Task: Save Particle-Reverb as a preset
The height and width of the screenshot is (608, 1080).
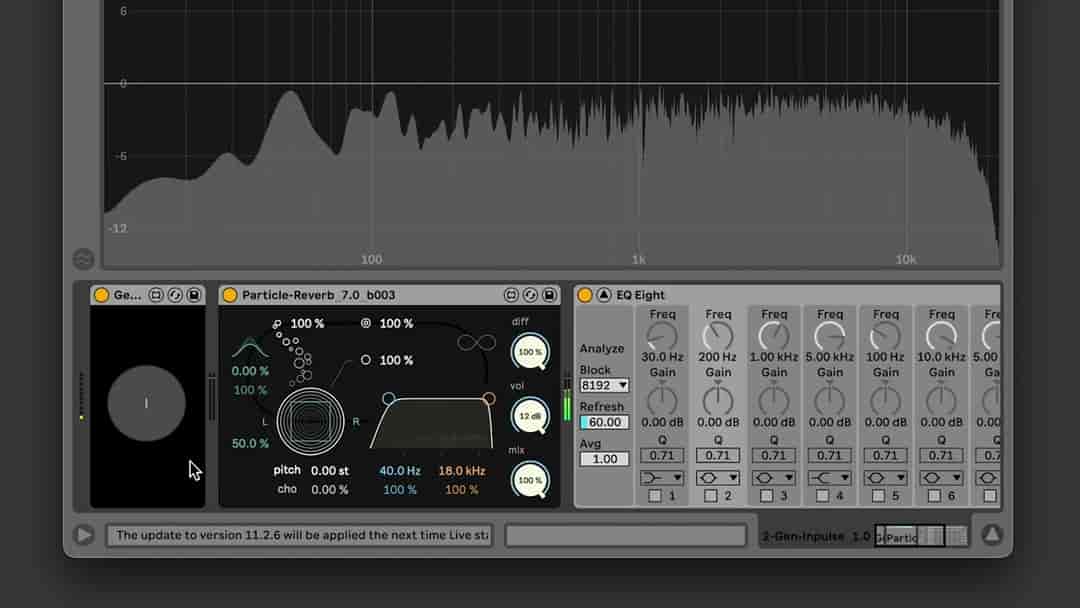Action: (x=549, y=295)
